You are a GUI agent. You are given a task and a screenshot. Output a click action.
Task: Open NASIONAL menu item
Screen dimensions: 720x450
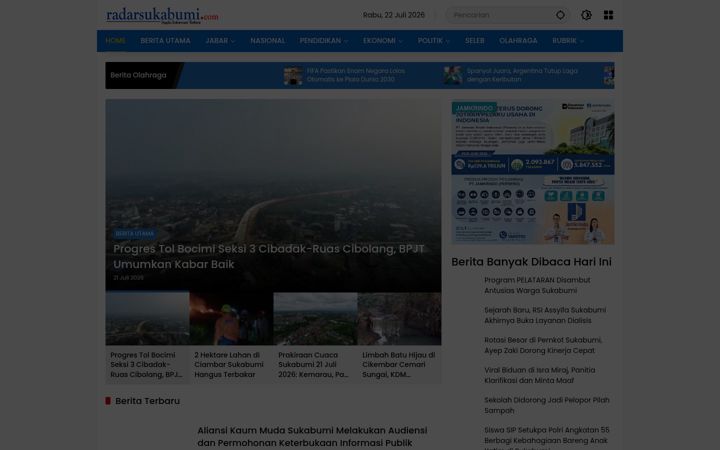pos(268,41)
